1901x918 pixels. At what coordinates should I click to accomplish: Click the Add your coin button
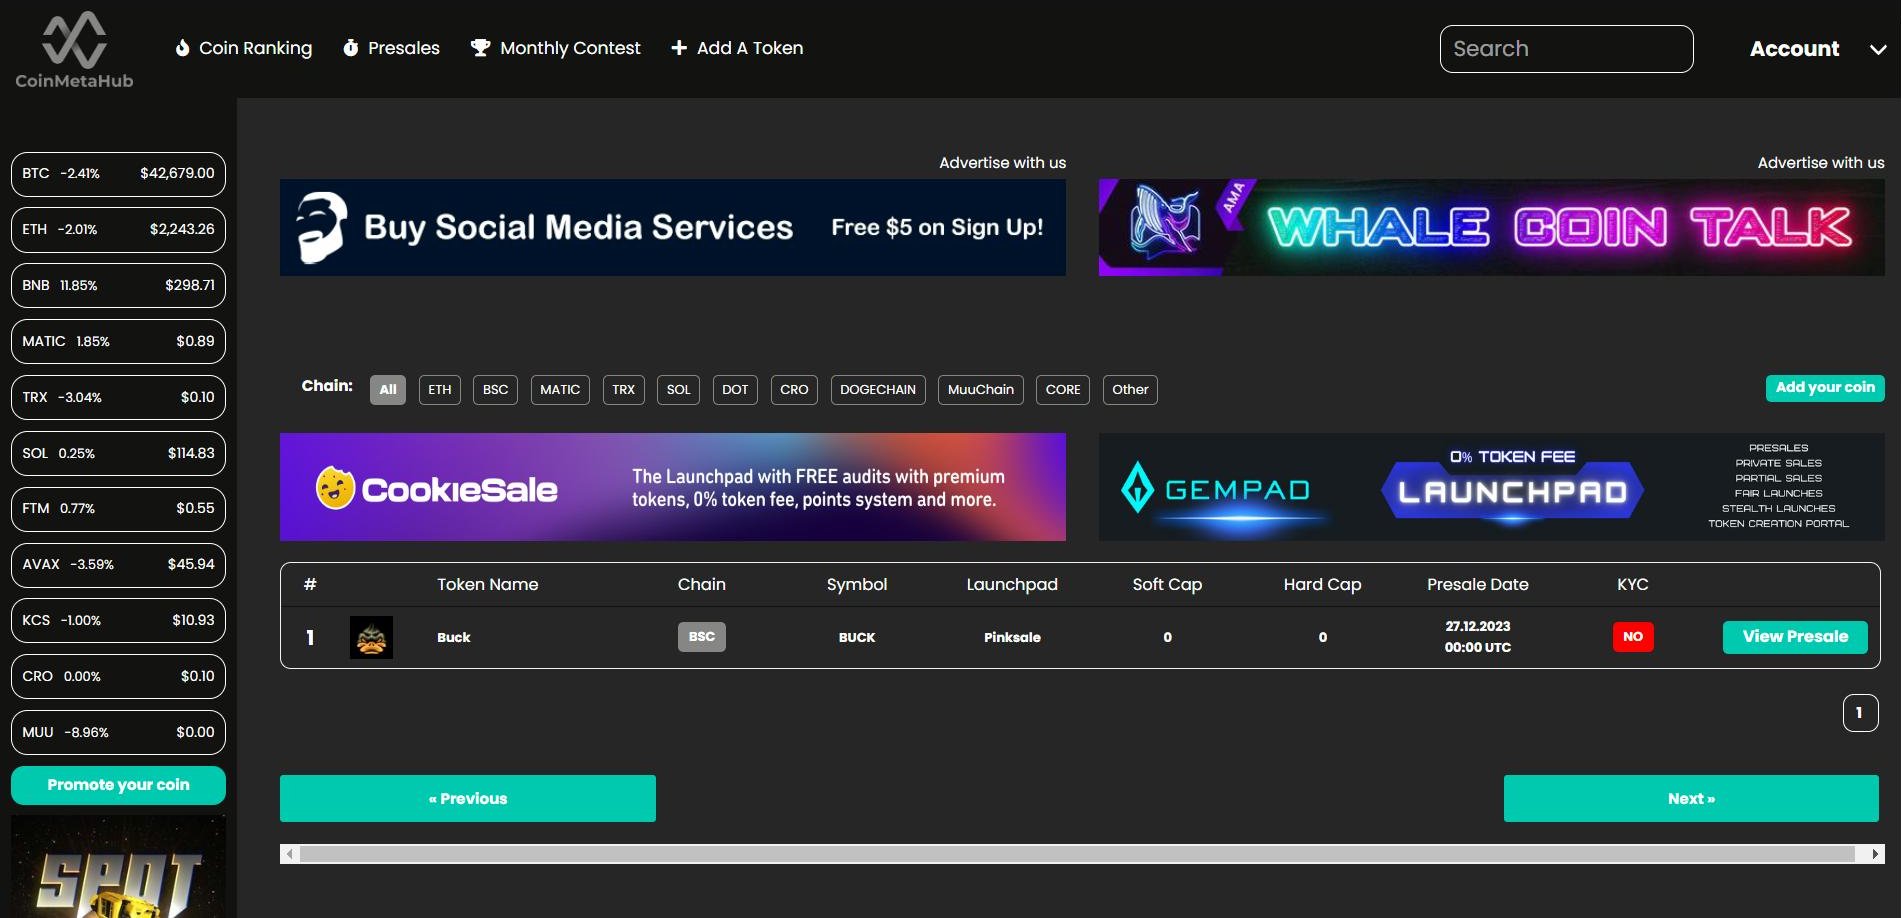point(1825,388)
